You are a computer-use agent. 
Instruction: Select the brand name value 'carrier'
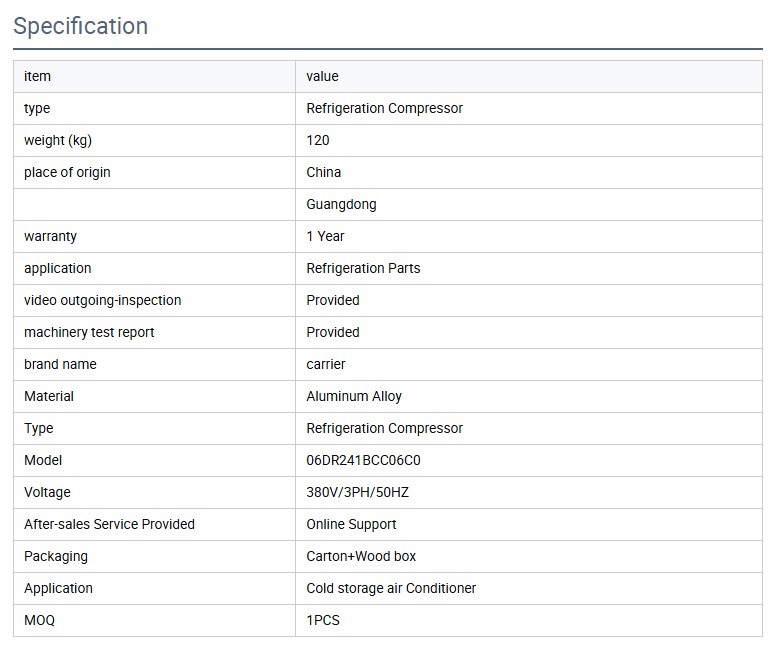pyautogui.click(x=326, y=364)
